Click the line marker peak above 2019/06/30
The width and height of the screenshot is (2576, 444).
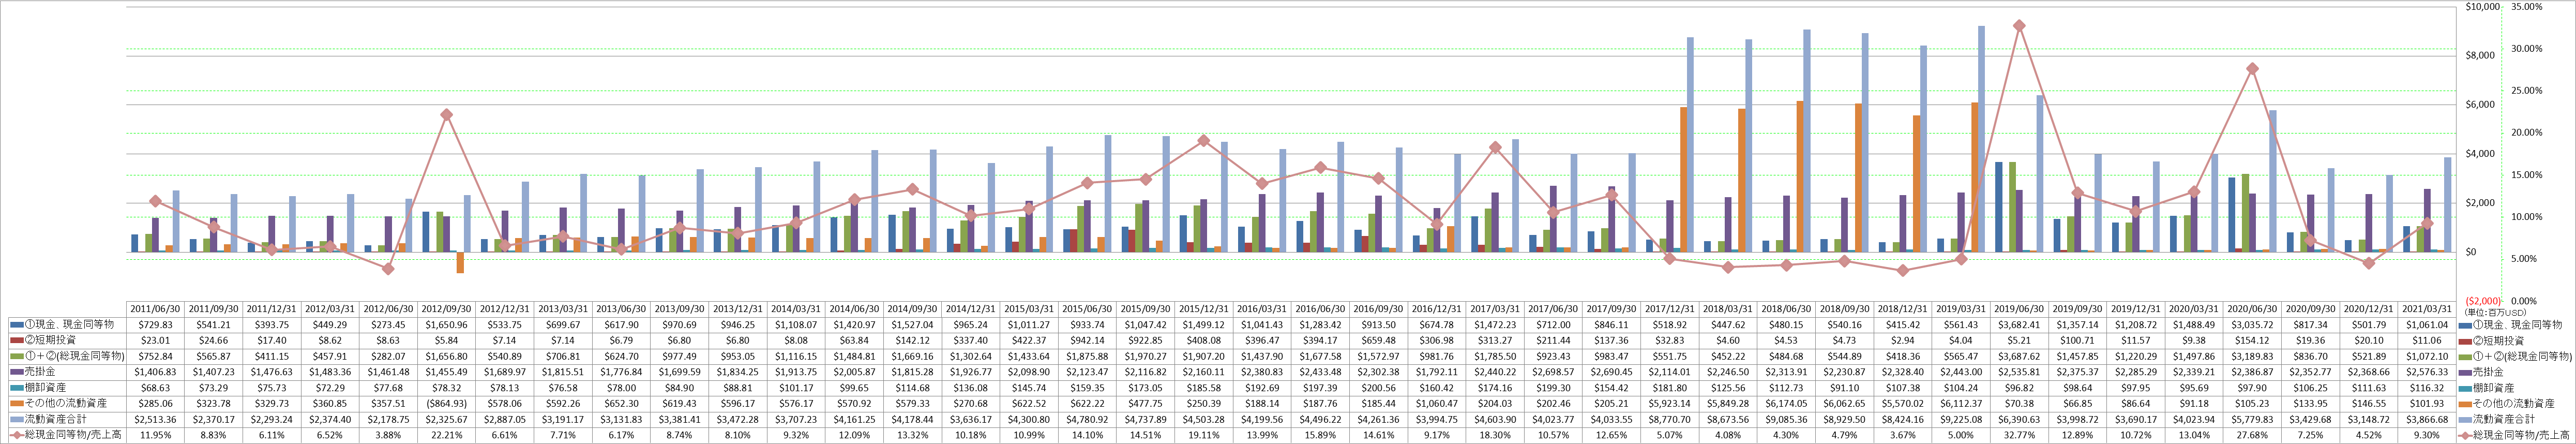[x=2019, y=26]
